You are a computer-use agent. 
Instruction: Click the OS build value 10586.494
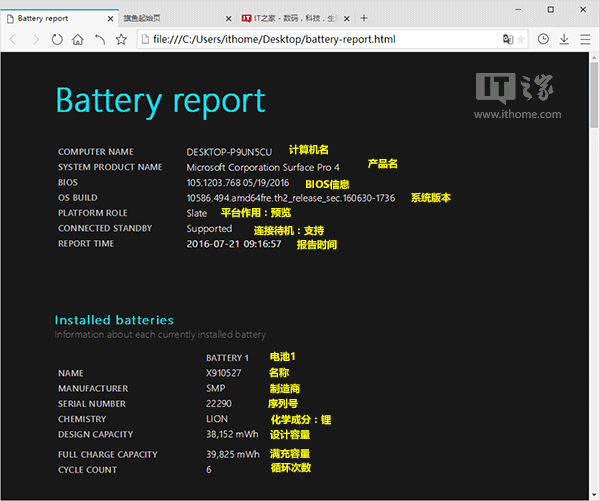(x=291, y=198)
